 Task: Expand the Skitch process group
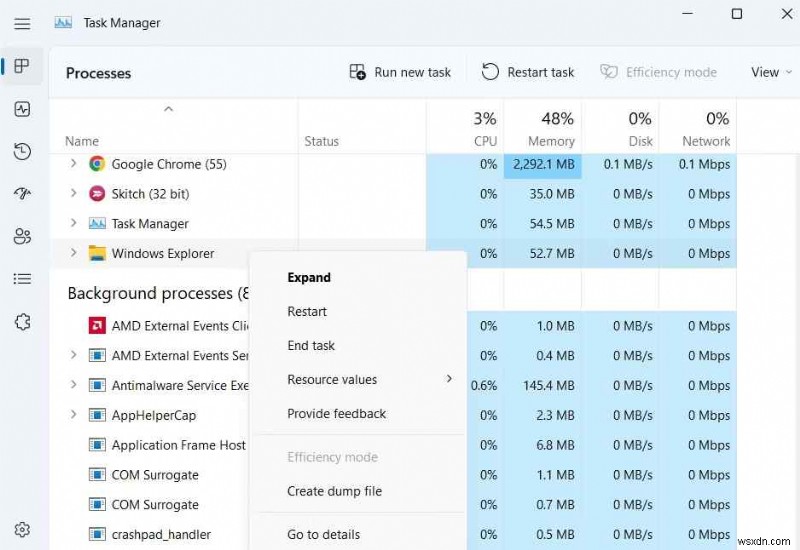click(x=73, y=194)
